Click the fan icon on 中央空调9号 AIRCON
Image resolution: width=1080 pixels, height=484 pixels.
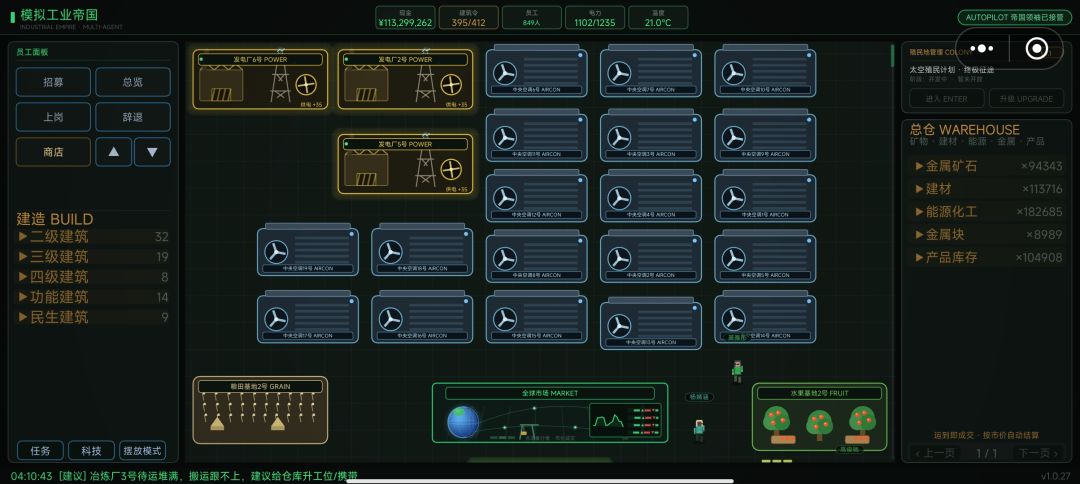pyautogui.click(x=734, y=138)
